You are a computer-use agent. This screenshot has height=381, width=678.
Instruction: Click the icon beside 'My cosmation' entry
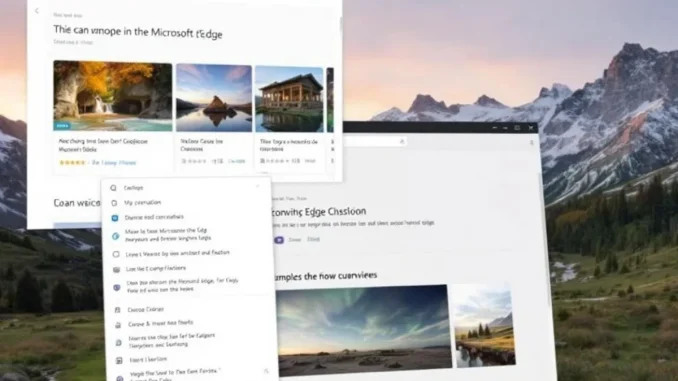pos(114,203)
